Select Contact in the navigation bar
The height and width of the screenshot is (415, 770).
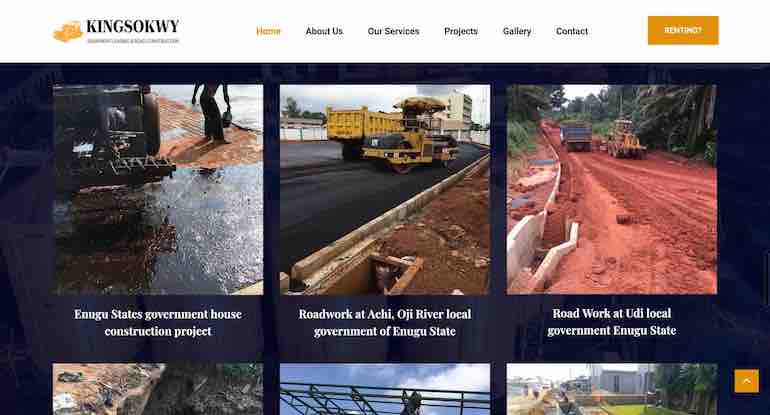pos(572,31)
